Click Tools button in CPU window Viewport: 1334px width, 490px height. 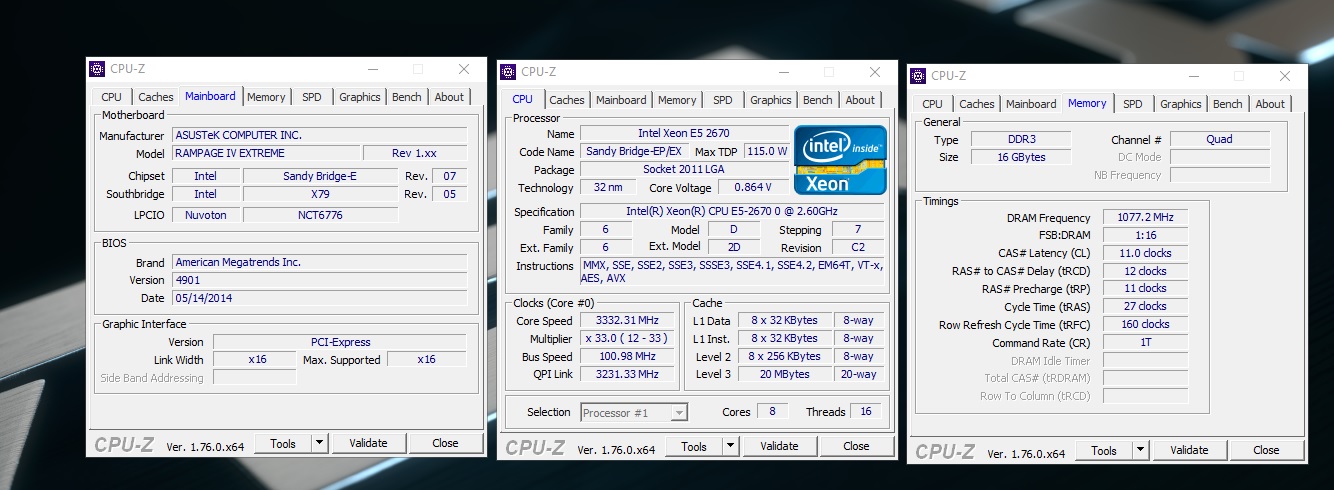694,446
